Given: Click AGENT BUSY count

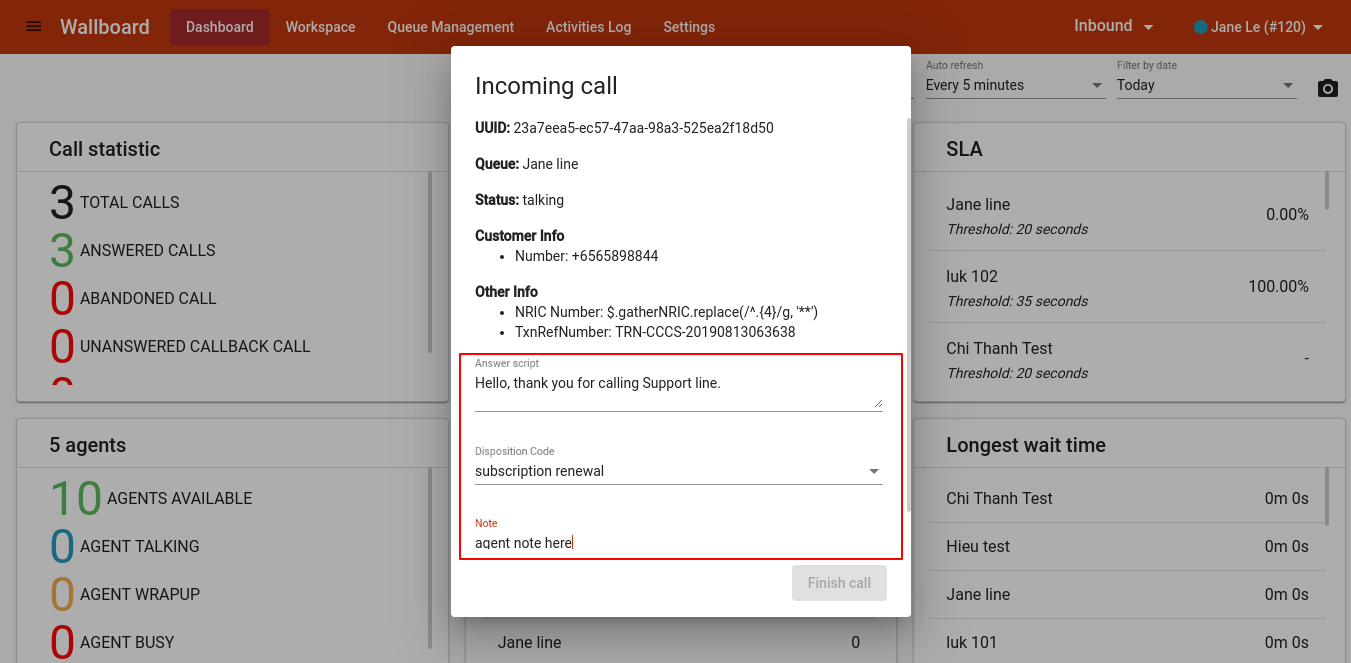Looking at the screenshot, I should (112, 642).
